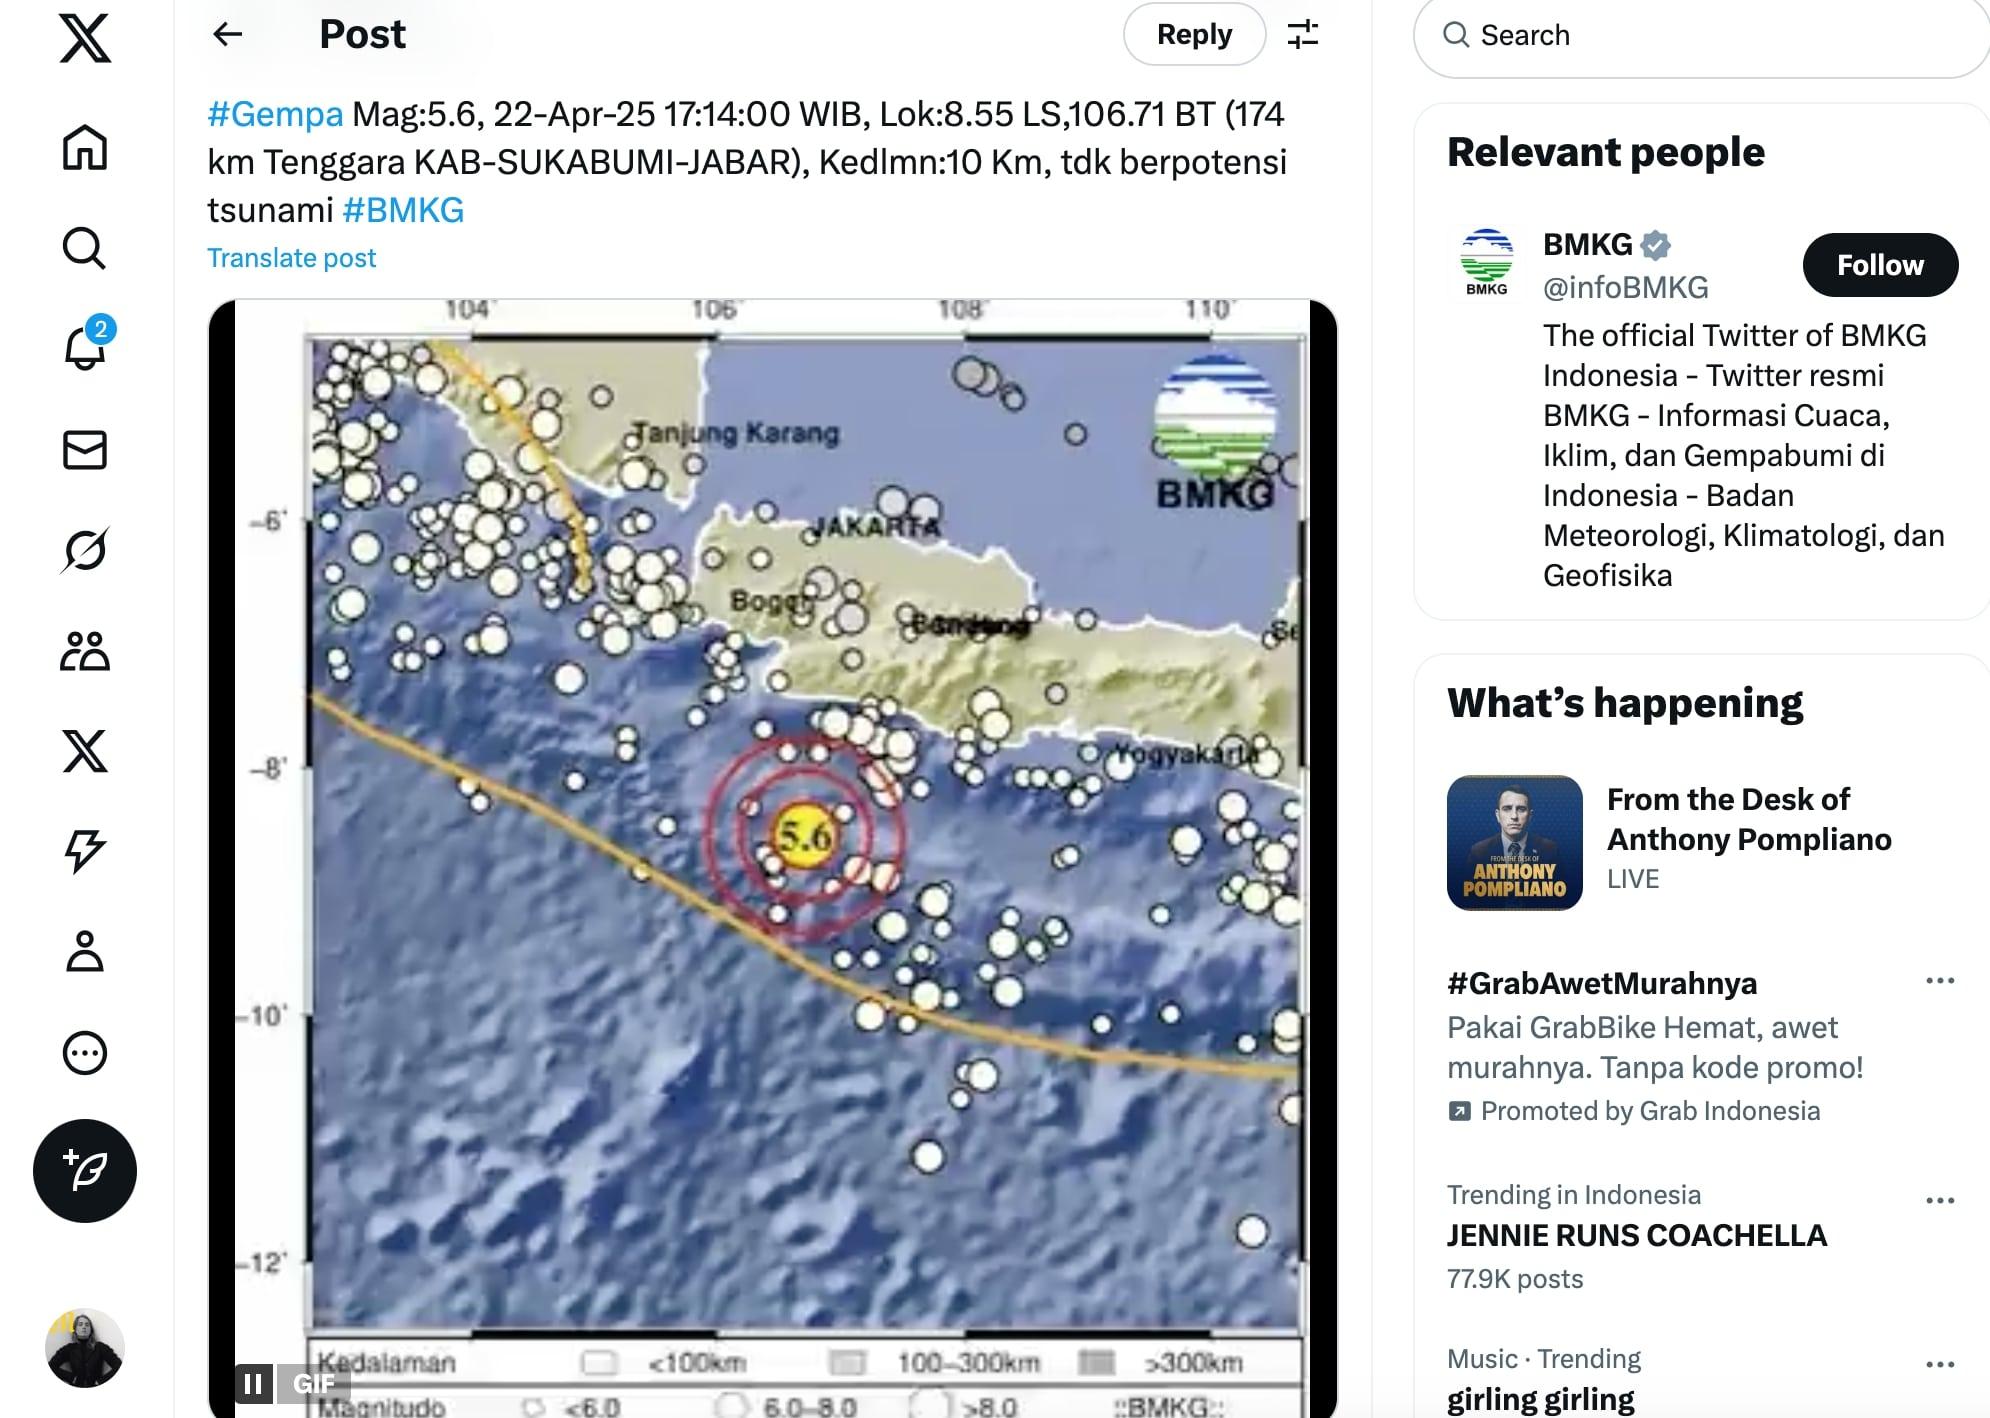Screen dimensions: 1990x1418
Task: Click the X logo at top of sidebar
Action: click(85, 39)
